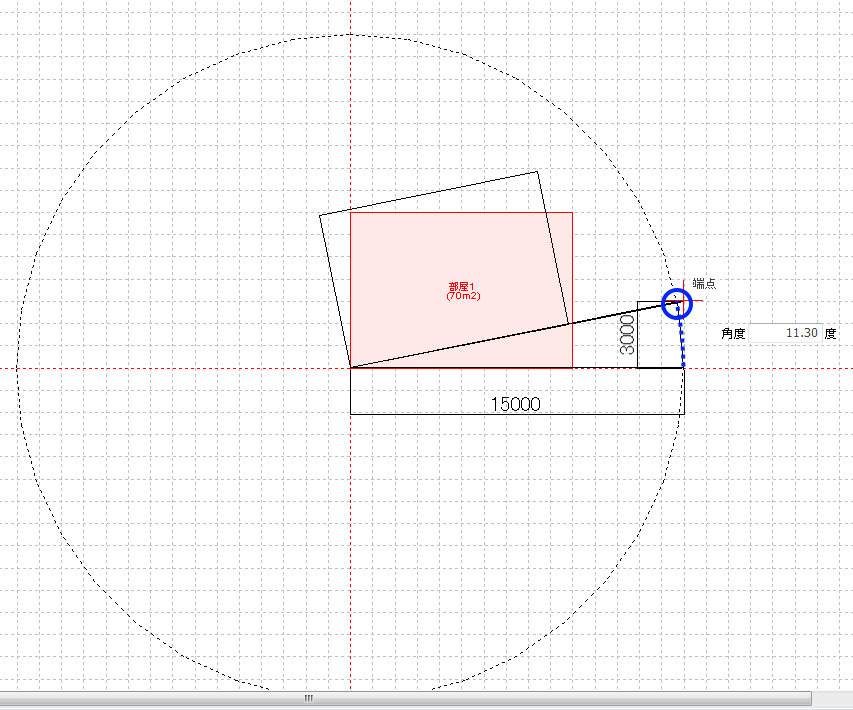This screenshot has height=710, width=853.
Task: Click the (70m2) area text
Action: tap(462, 297)
